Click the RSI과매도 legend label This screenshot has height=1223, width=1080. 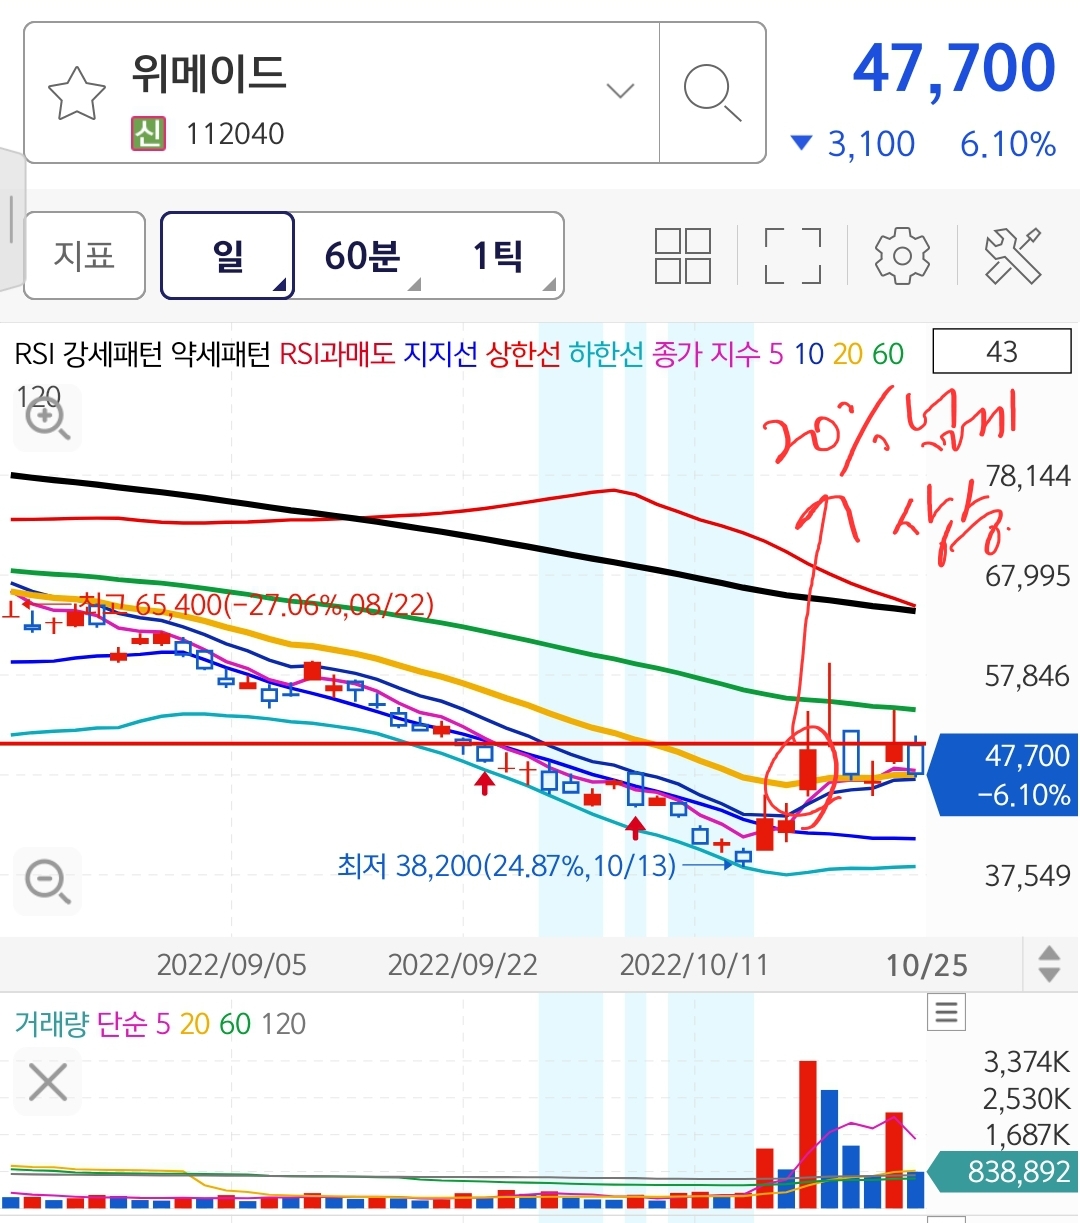(337, 354)
